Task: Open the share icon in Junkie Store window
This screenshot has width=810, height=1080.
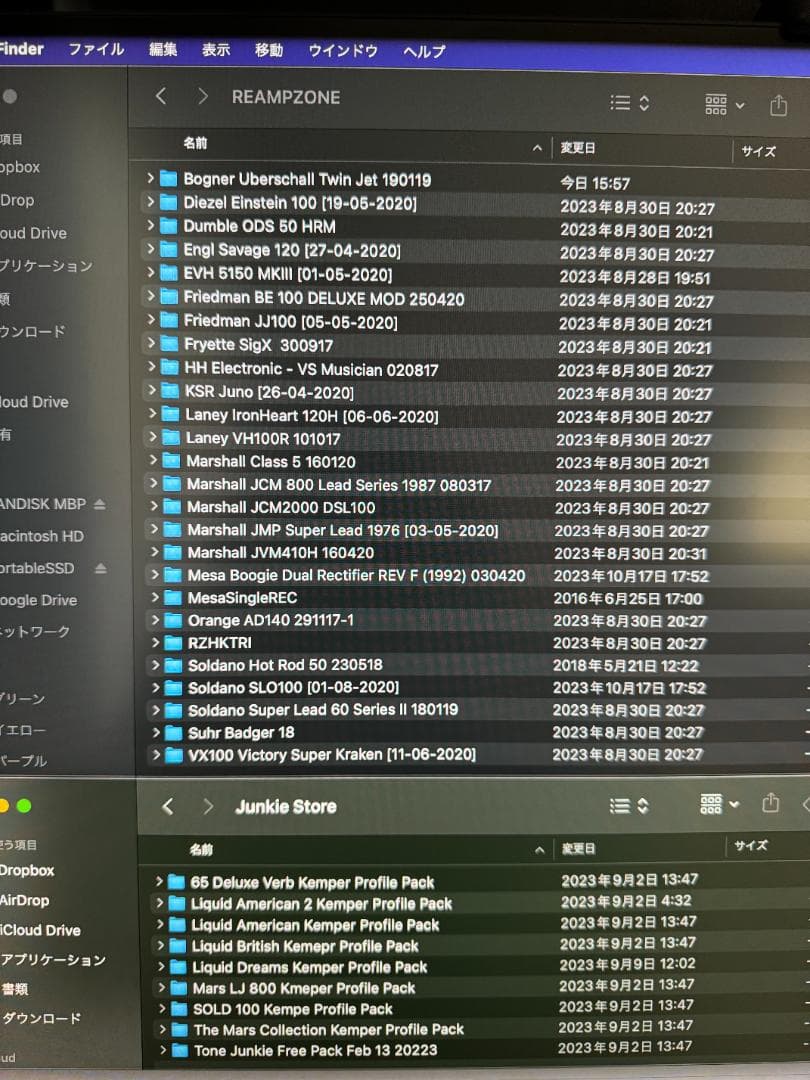Action: pyautogui.click(x=770, y=803)
